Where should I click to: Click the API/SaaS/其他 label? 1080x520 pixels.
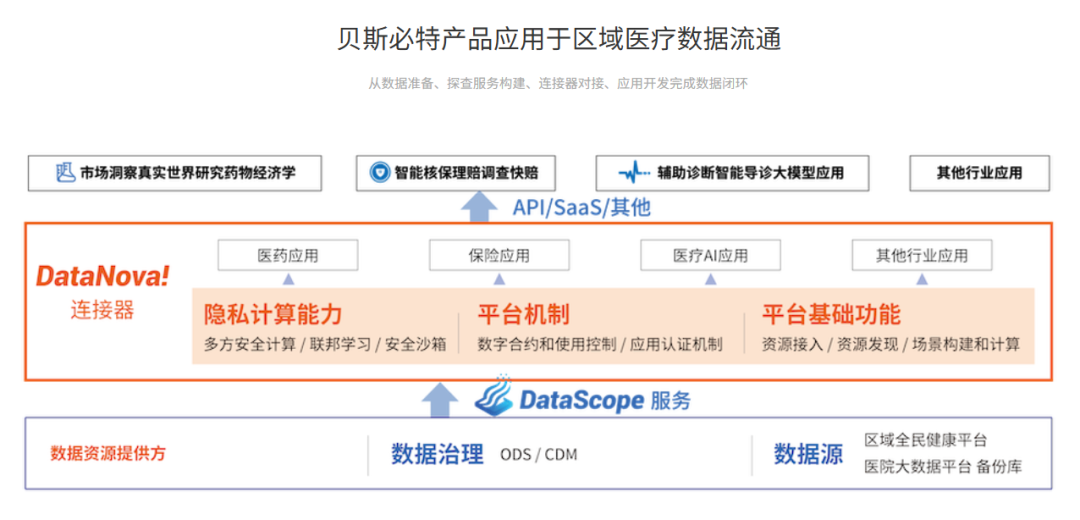tap(581, 207)
